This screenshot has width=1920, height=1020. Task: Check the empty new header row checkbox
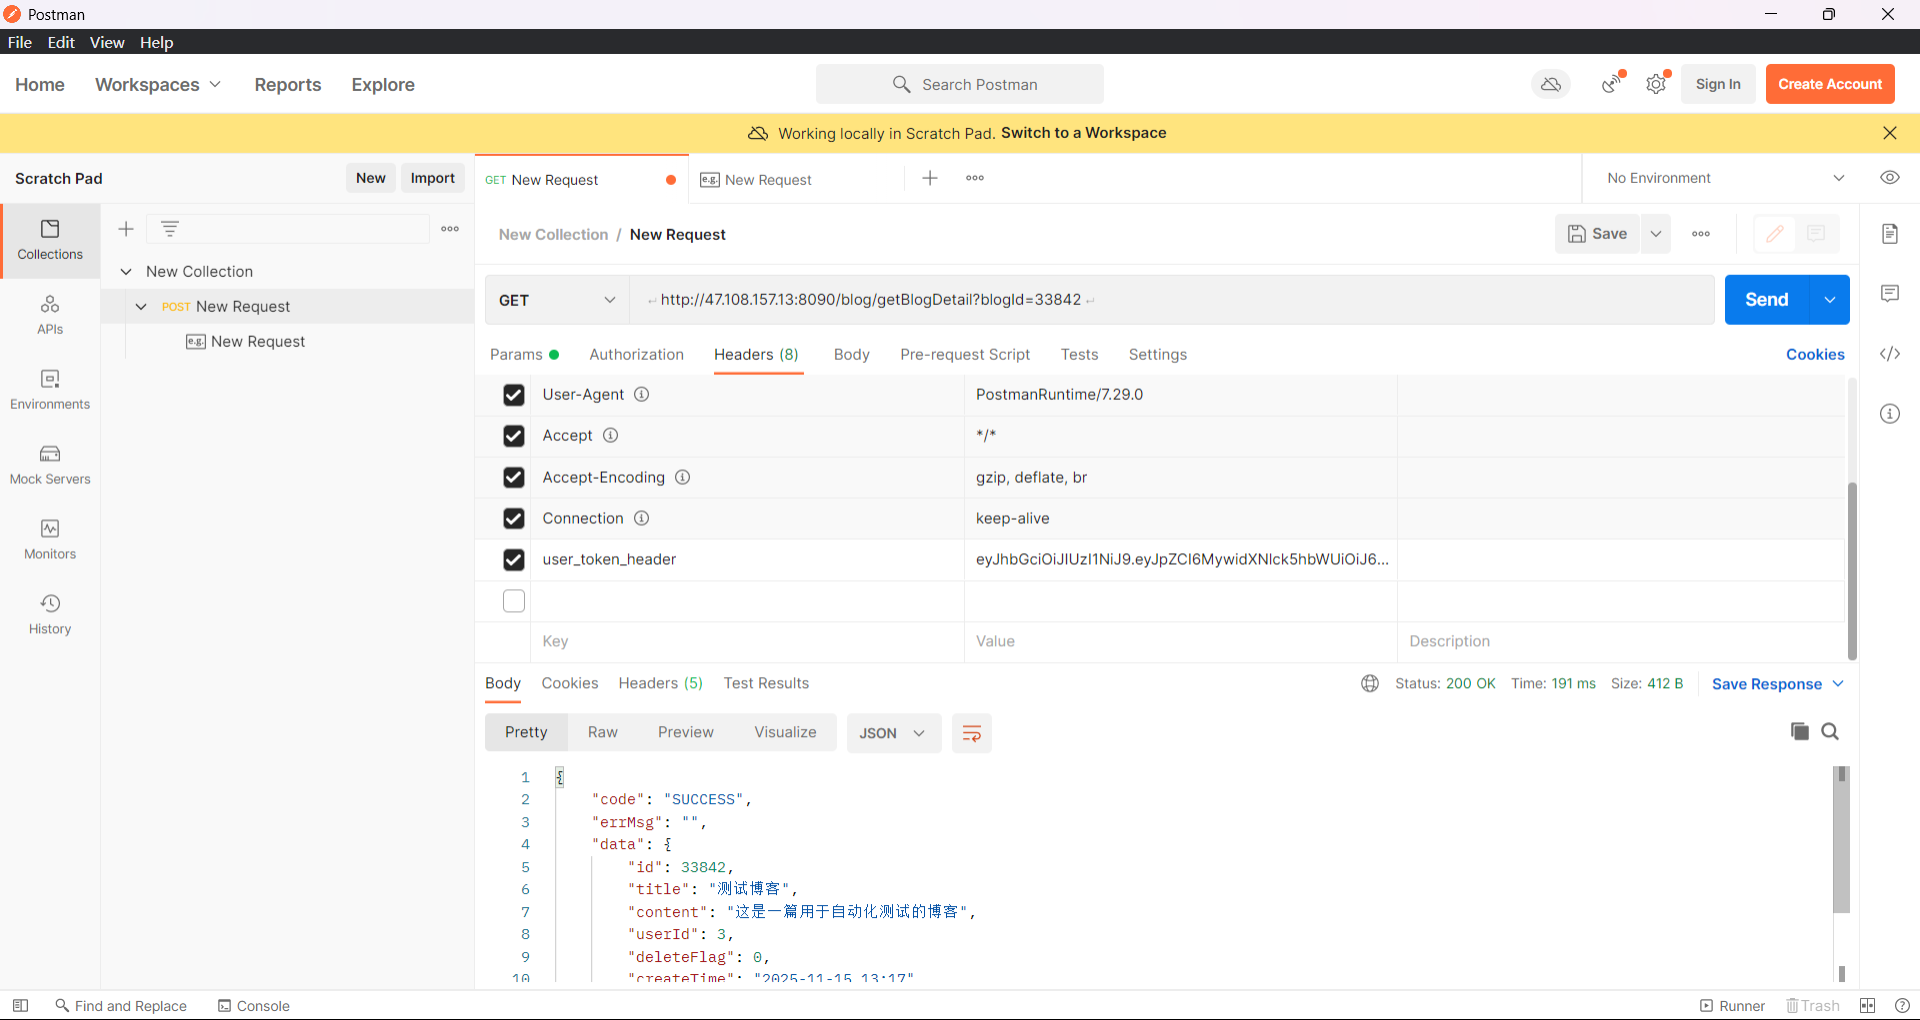pos(514,601)
